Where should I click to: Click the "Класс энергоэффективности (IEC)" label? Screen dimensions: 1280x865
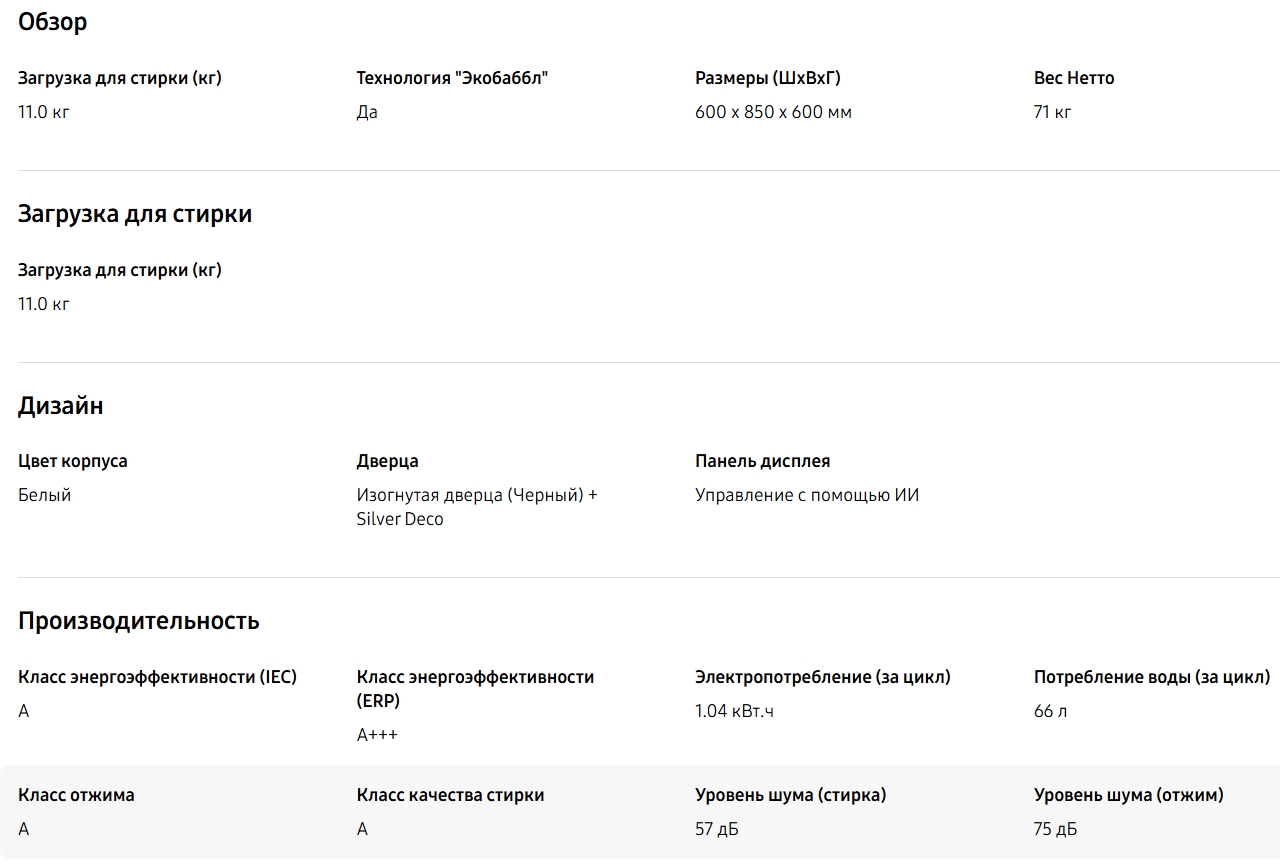coord(157,677)
